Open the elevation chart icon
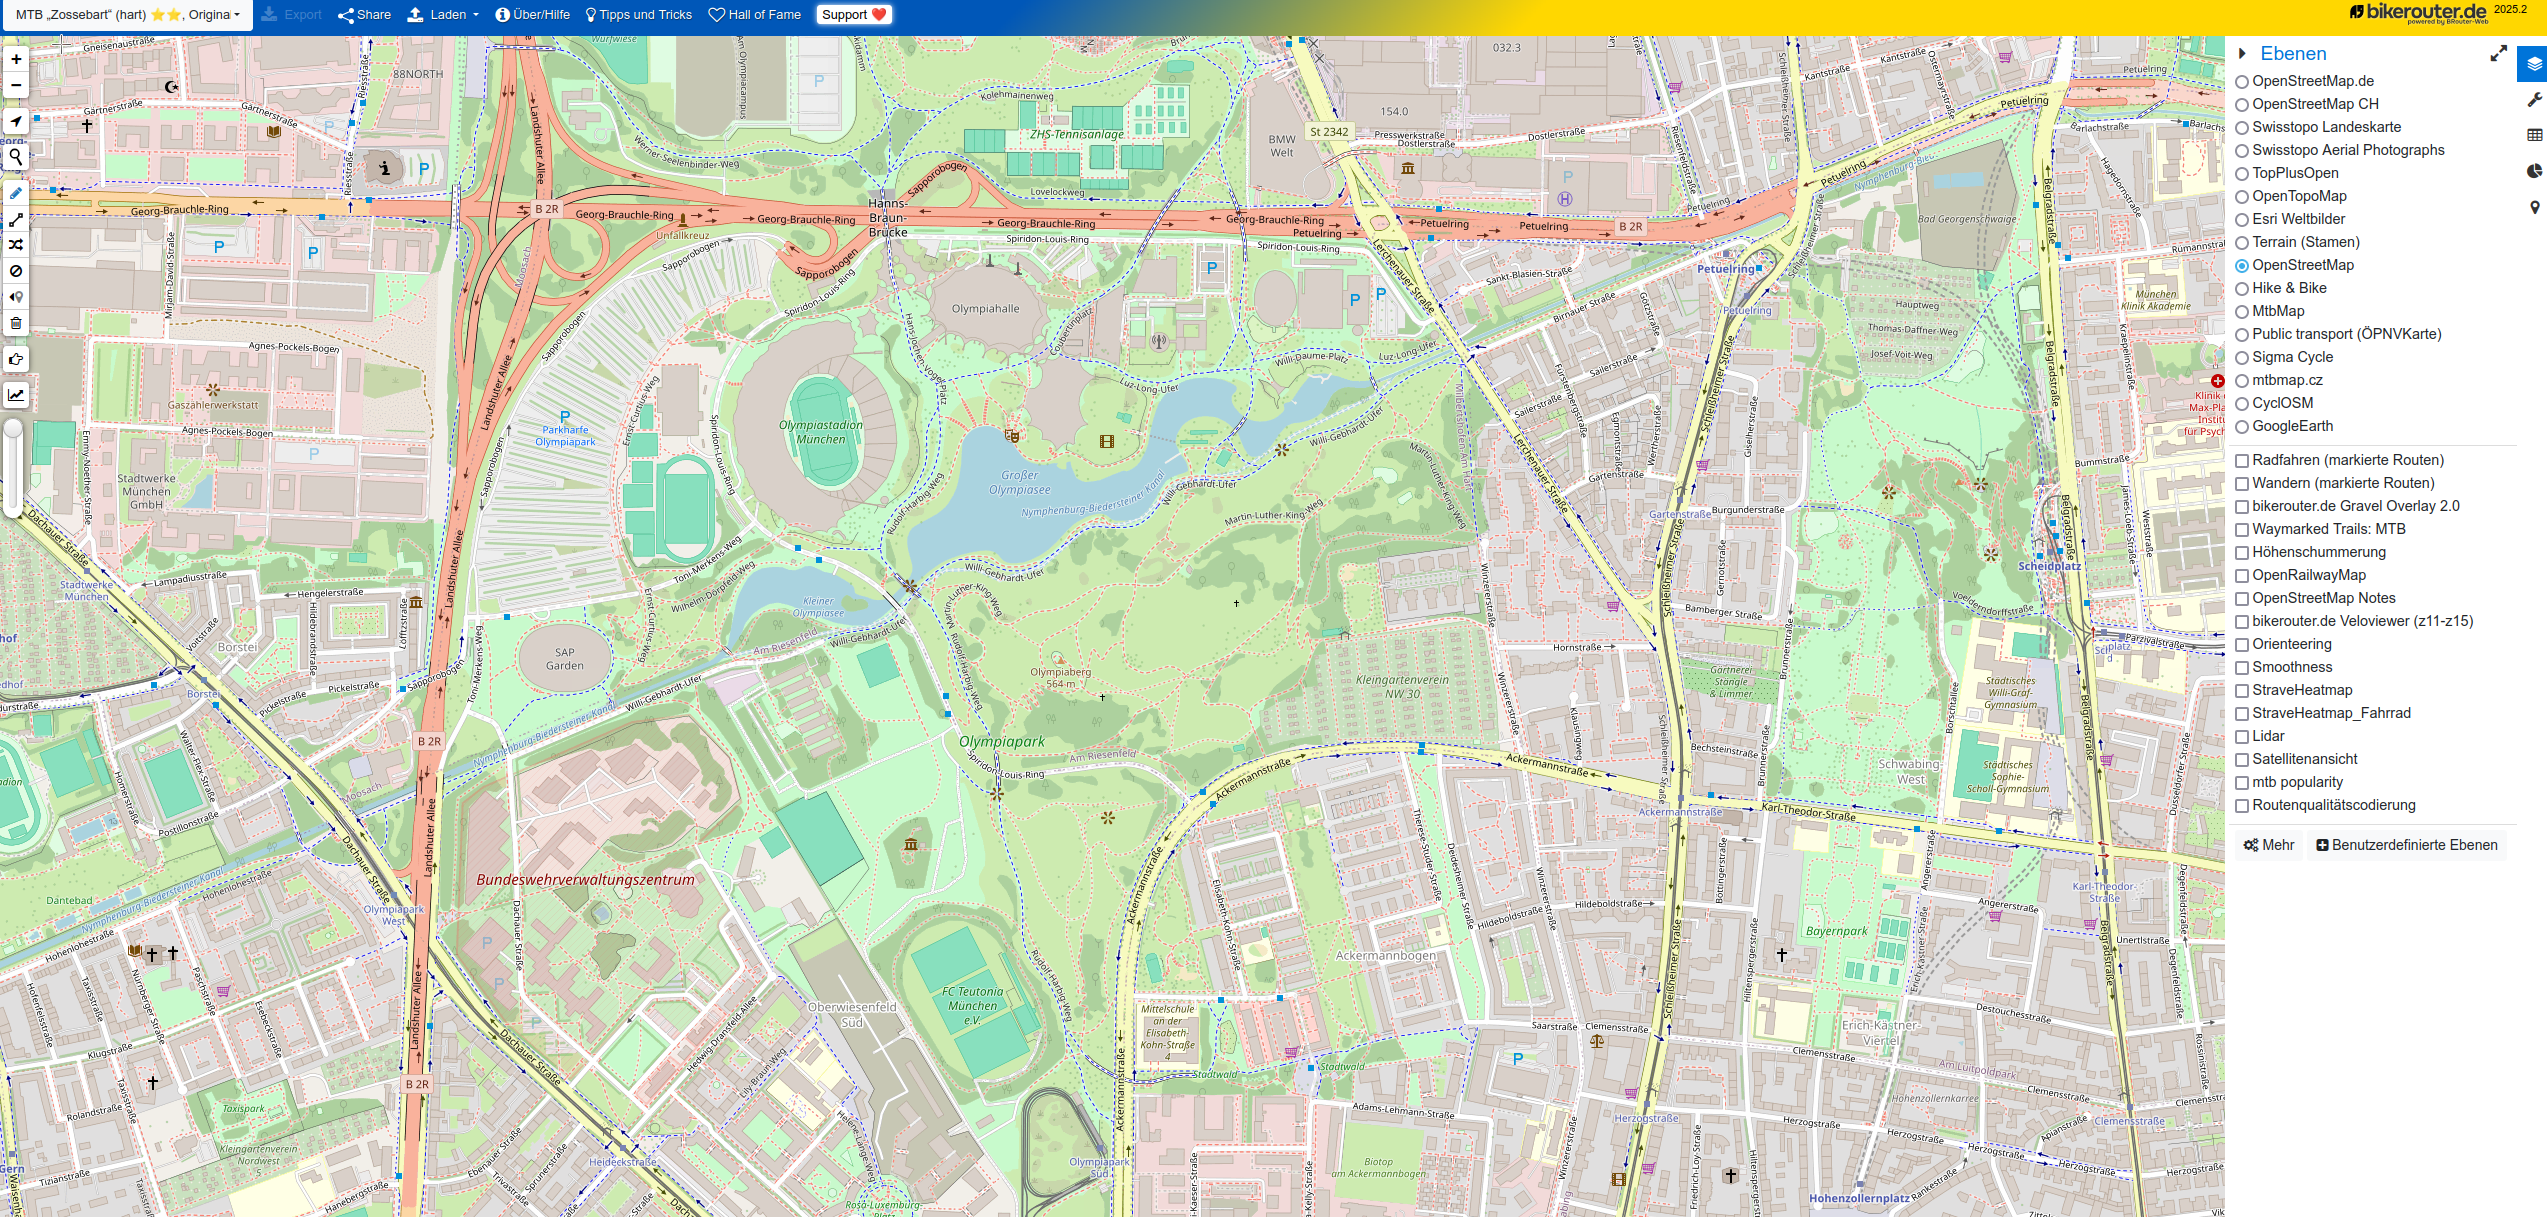Image resolution: width=2547 pixels, height=1217 pixels. pos(16,395)
